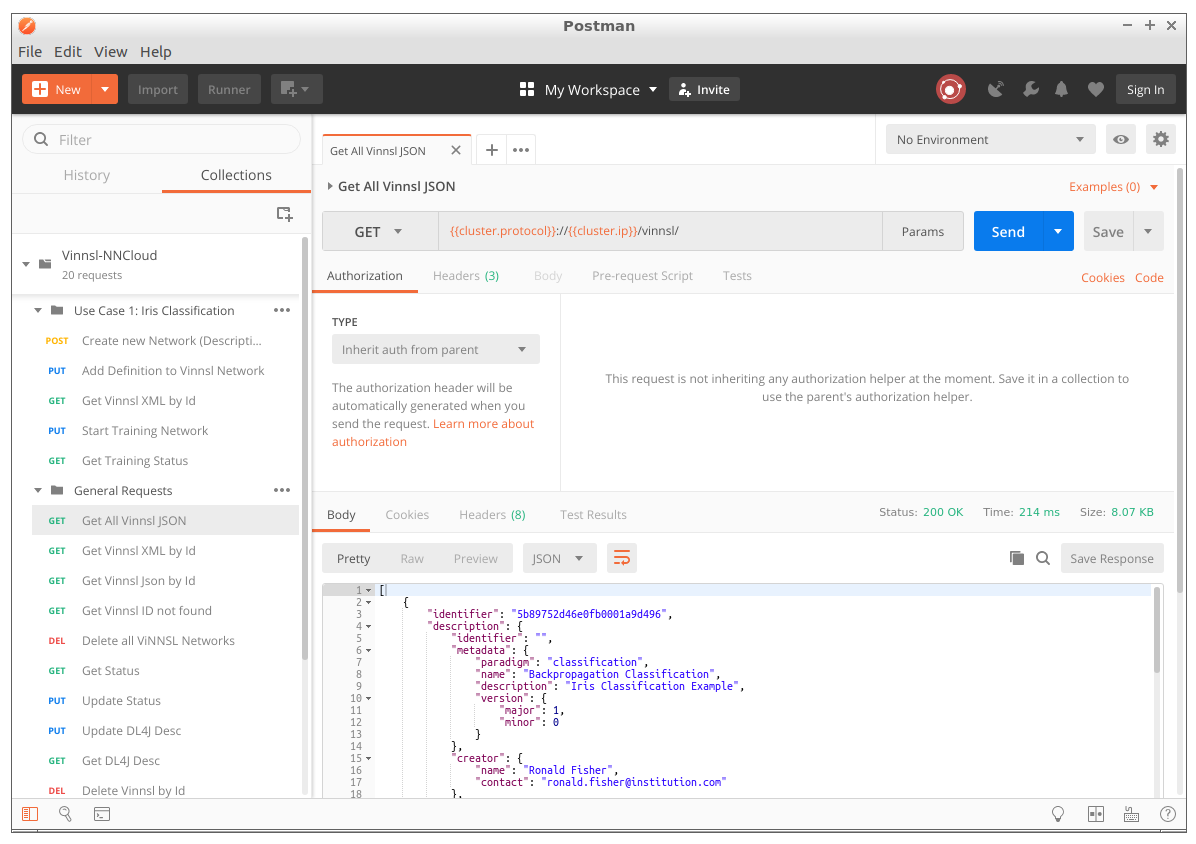This screenshot has height=844, width=1196.
Task: Switch response view to Raw
Action: pos(412,558)
